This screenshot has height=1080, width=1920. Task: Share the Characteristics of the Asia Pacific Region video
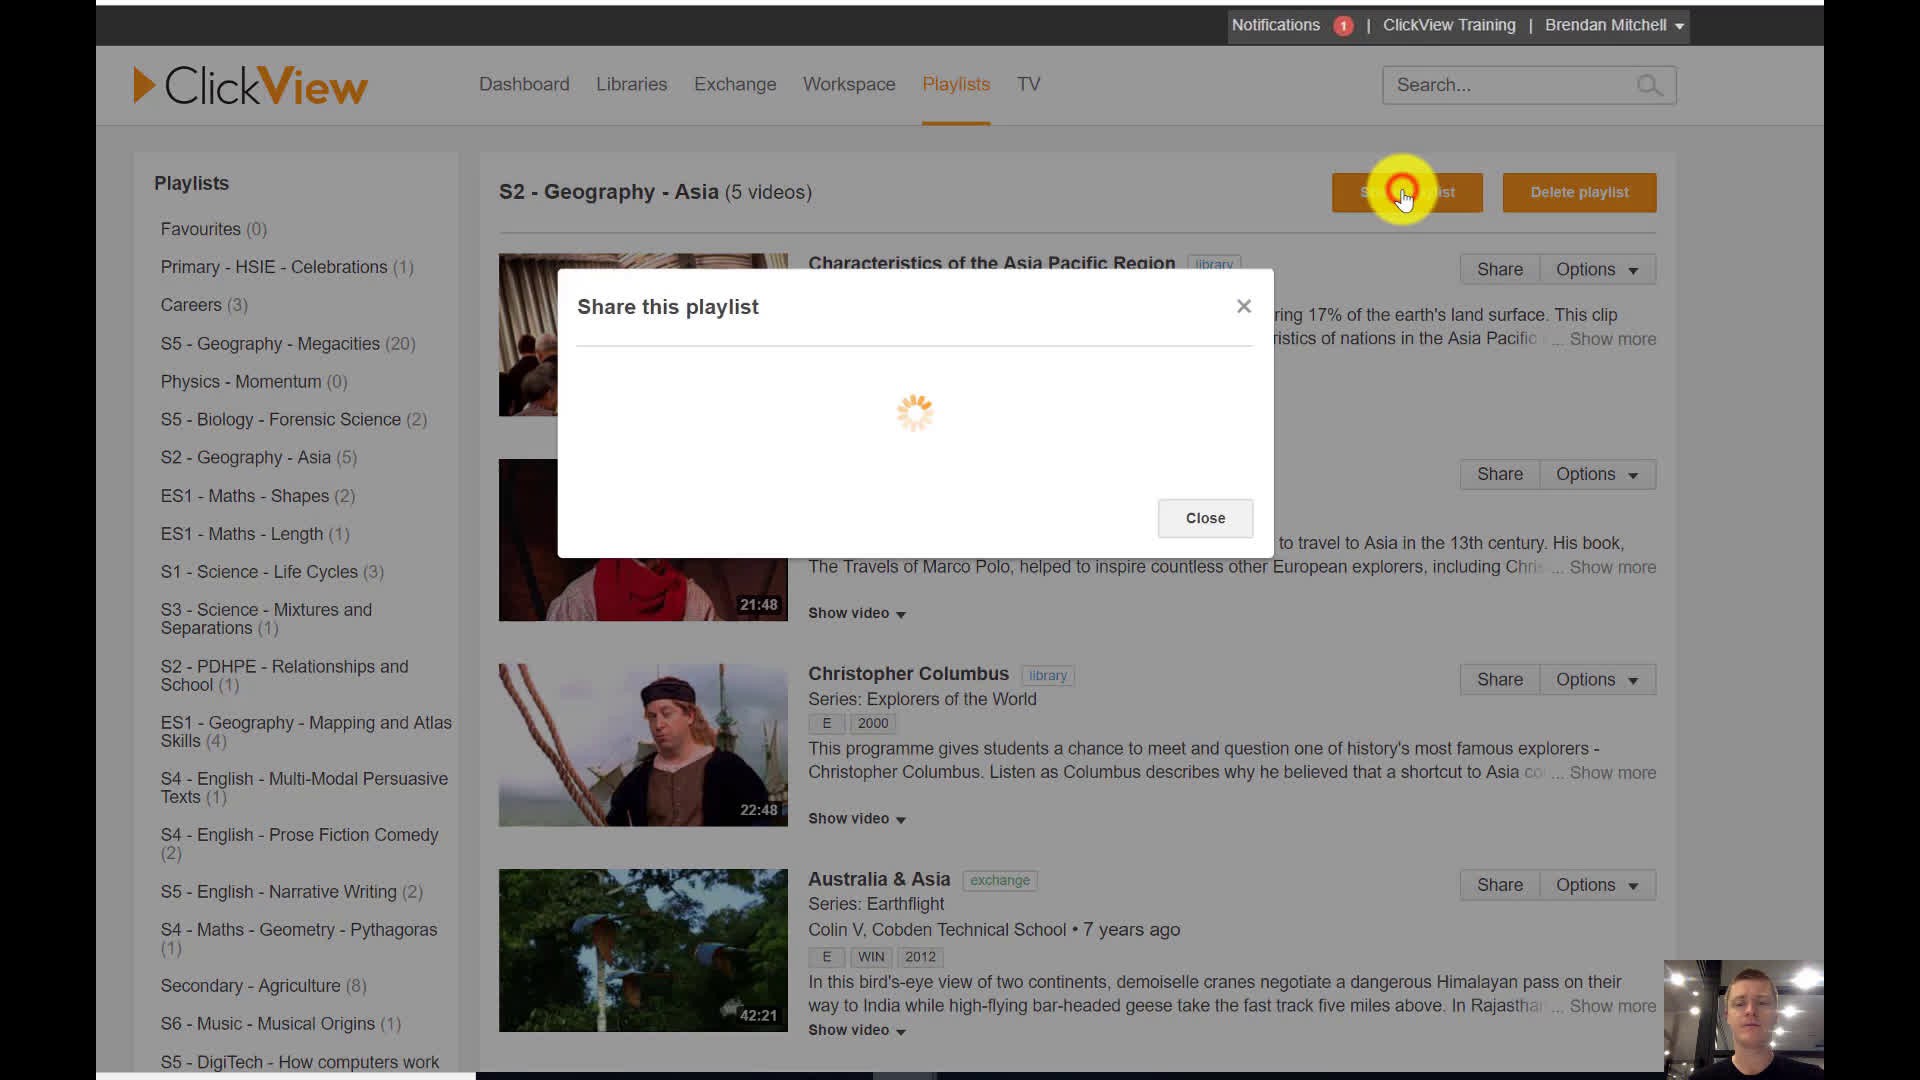(1500, 270)
